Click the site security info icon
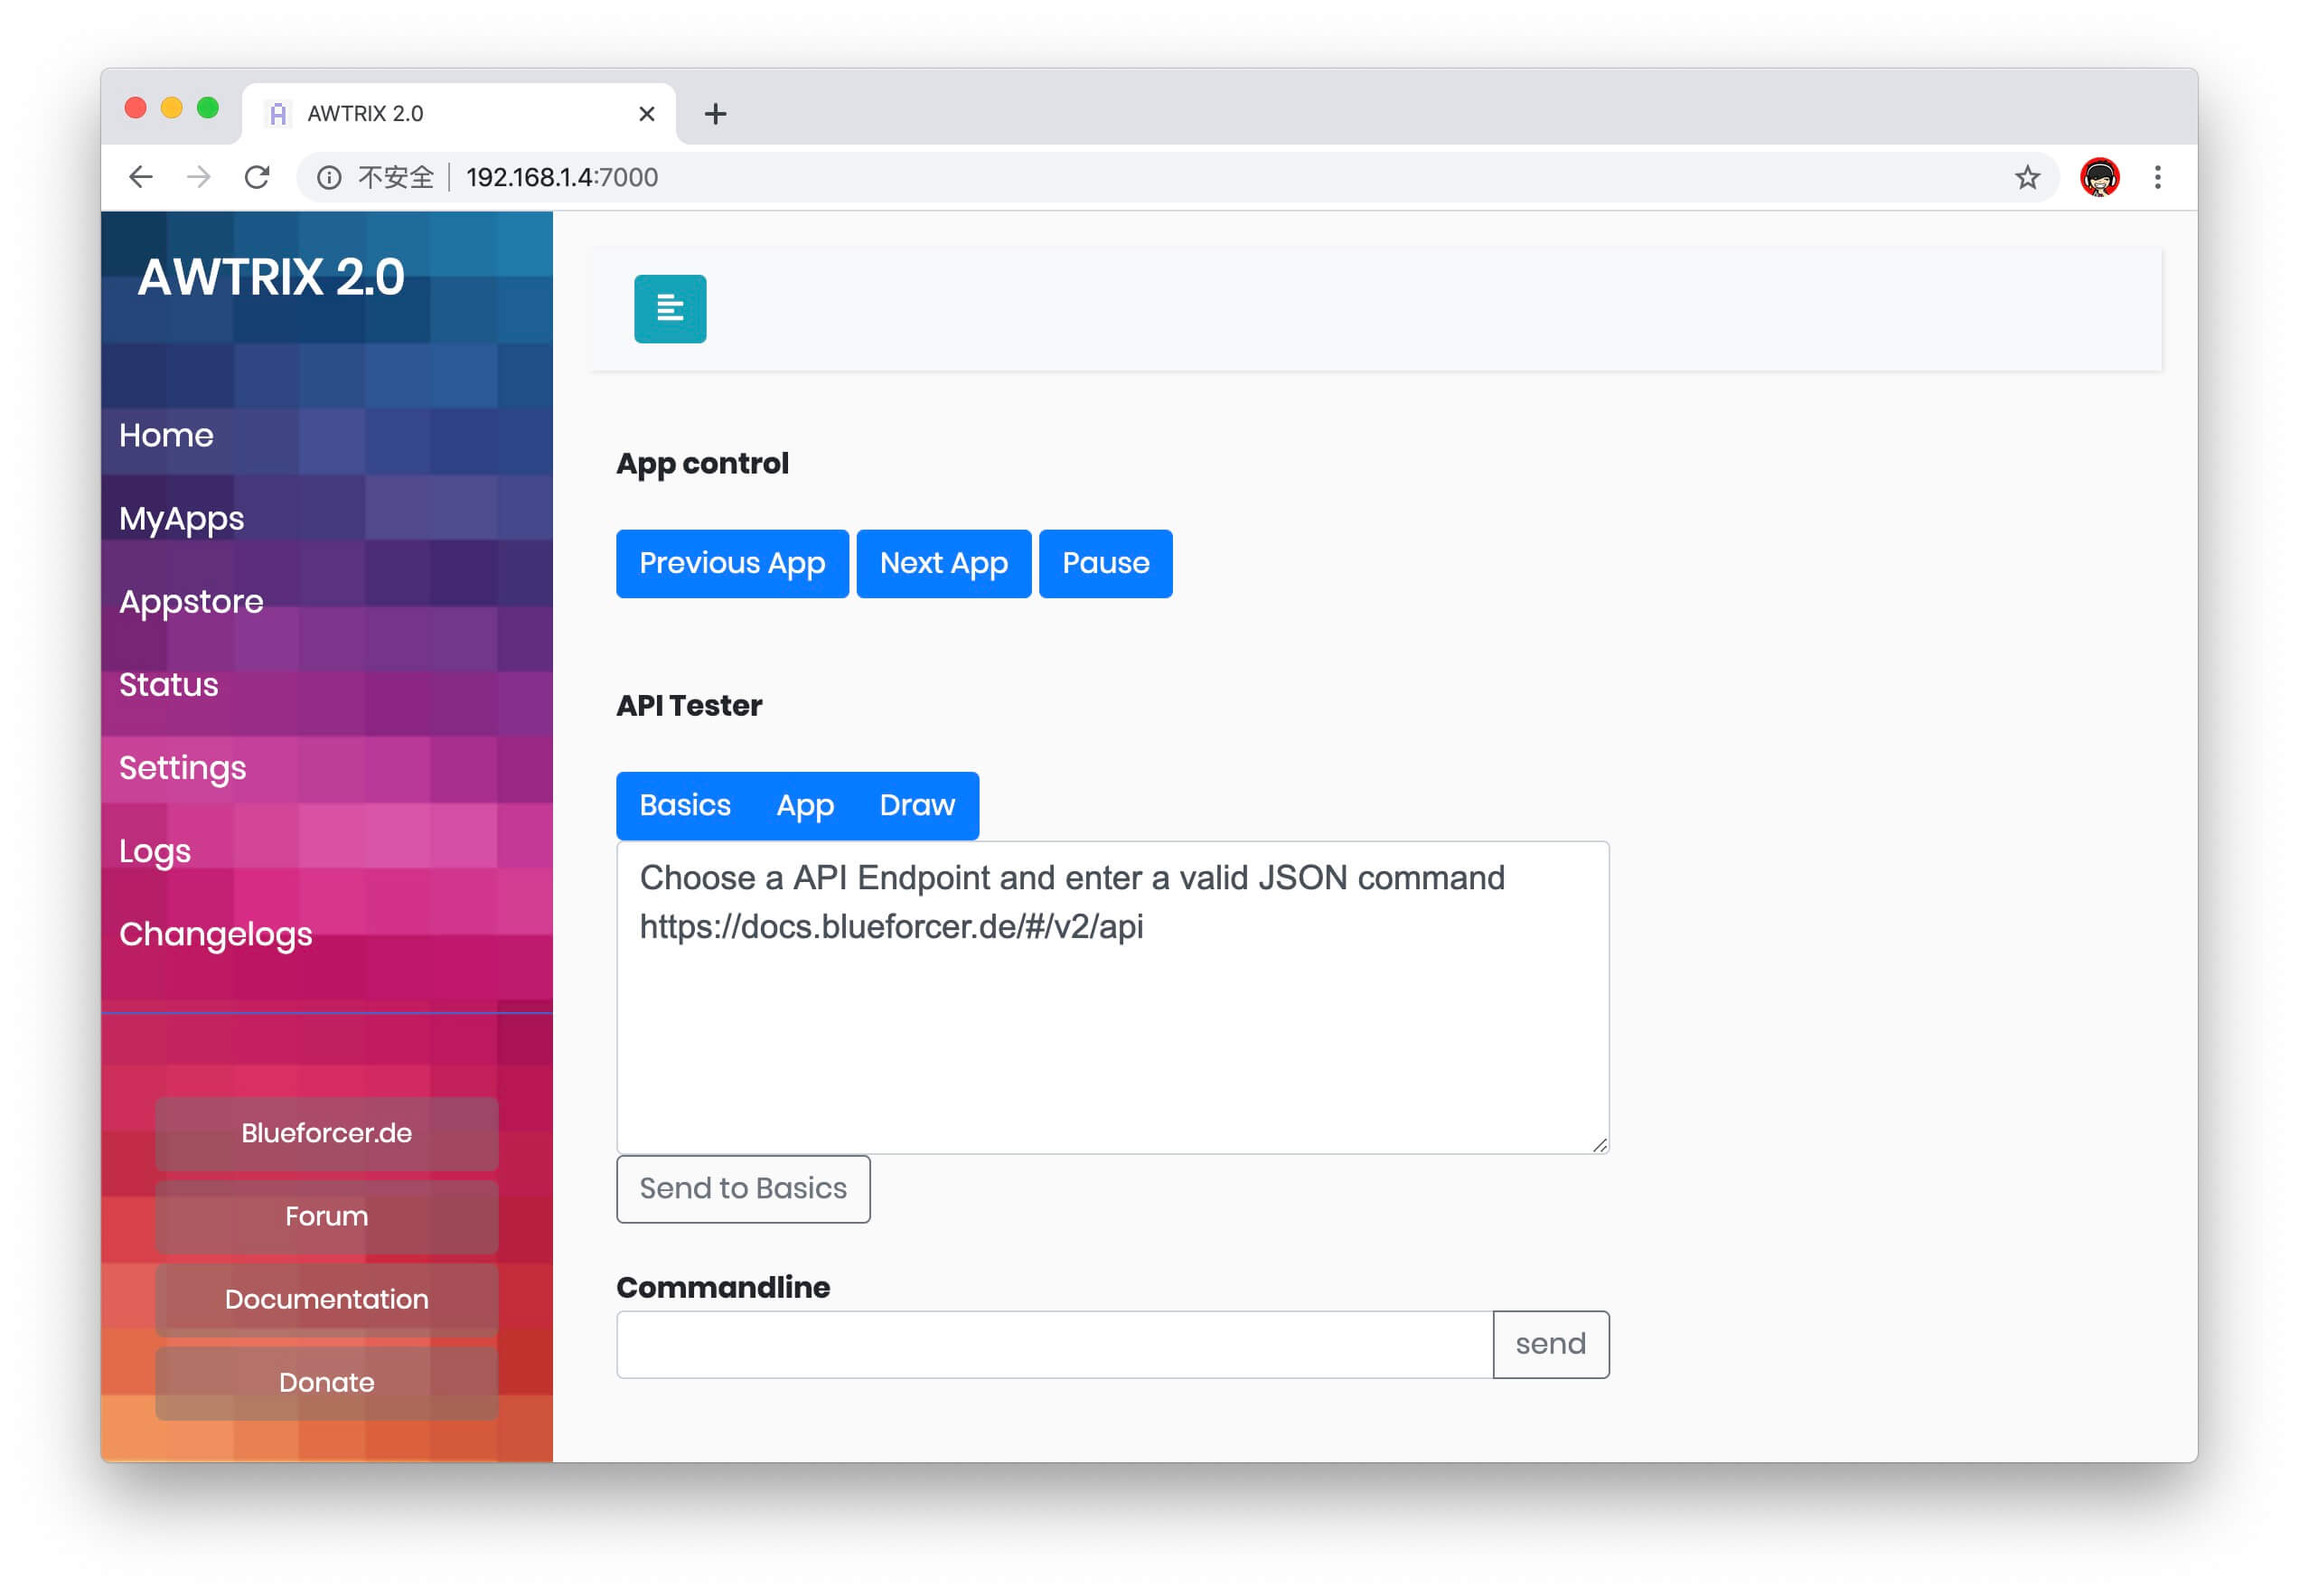Screen dimensions: 2299x1596 [x=329, y=177]
